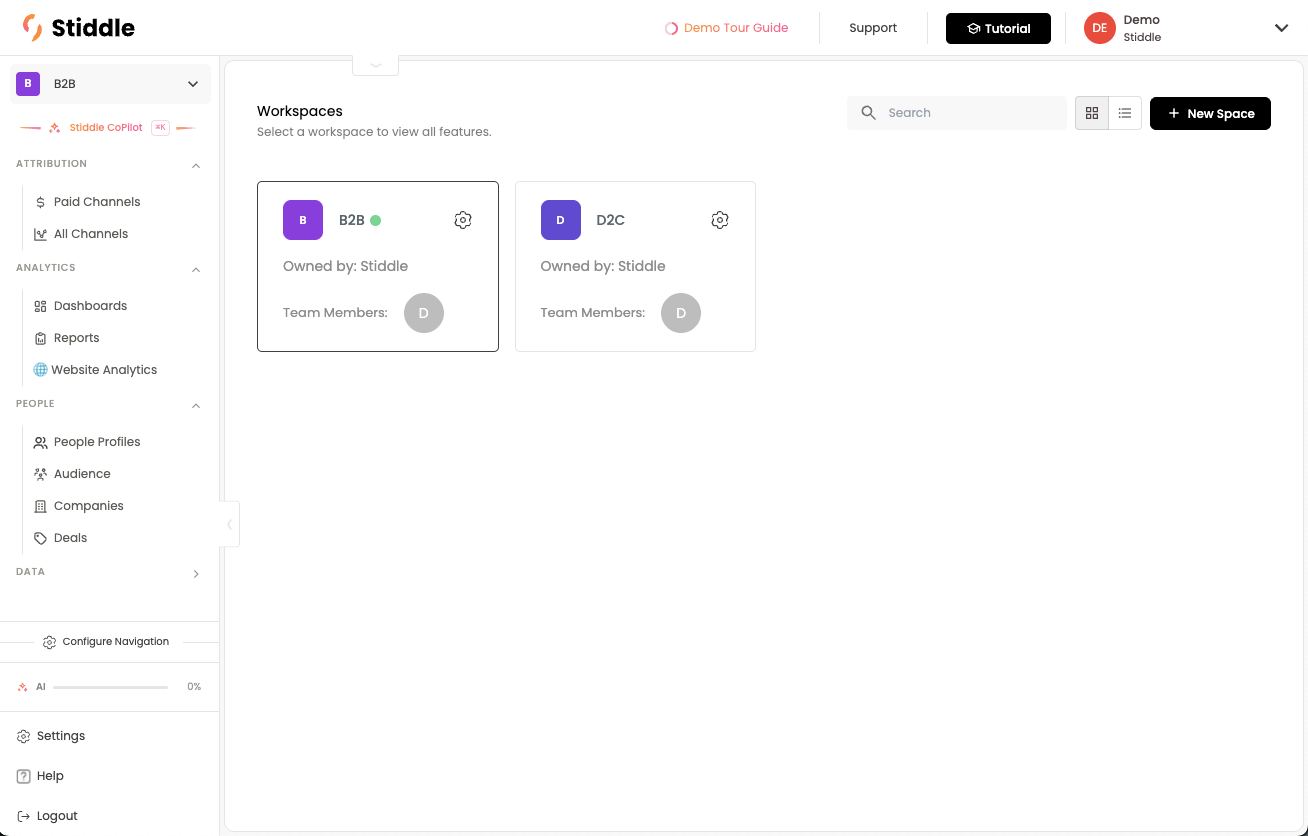This screenshot has height=836, width=1308.
Task: Switch to list view
Action: click(x=1125, y=113)
